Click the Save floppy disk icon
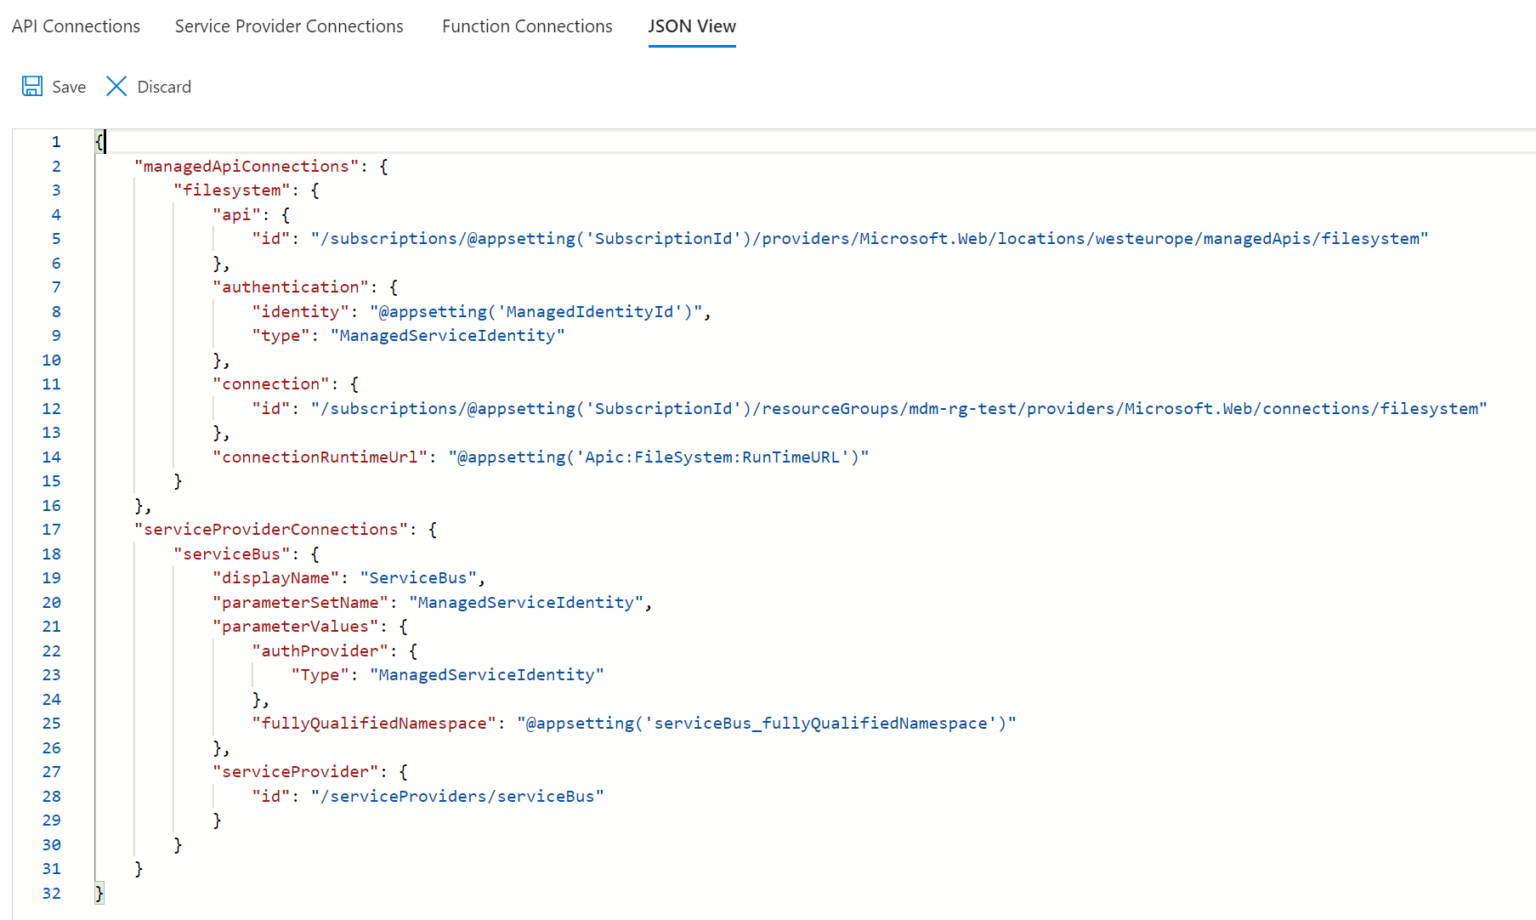The width and height of the screenshot is (1536, 920). (x=32, y=87)
